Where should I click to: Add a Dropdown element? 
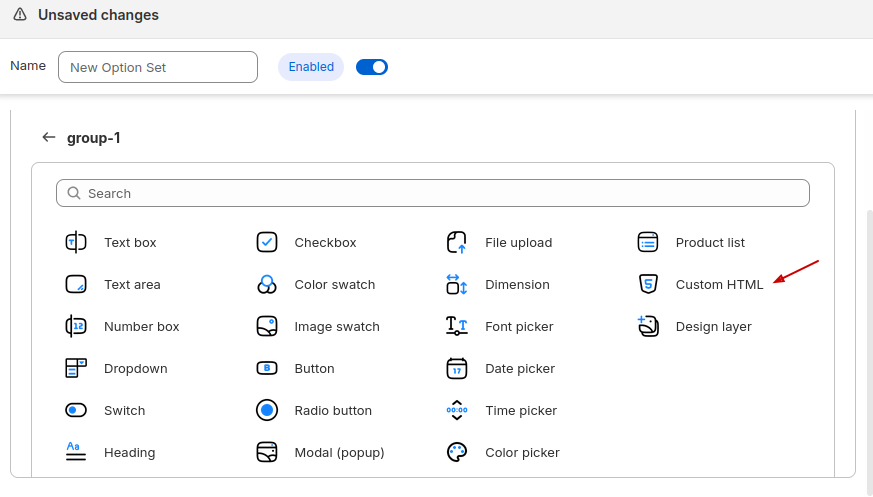click(135, 368)
